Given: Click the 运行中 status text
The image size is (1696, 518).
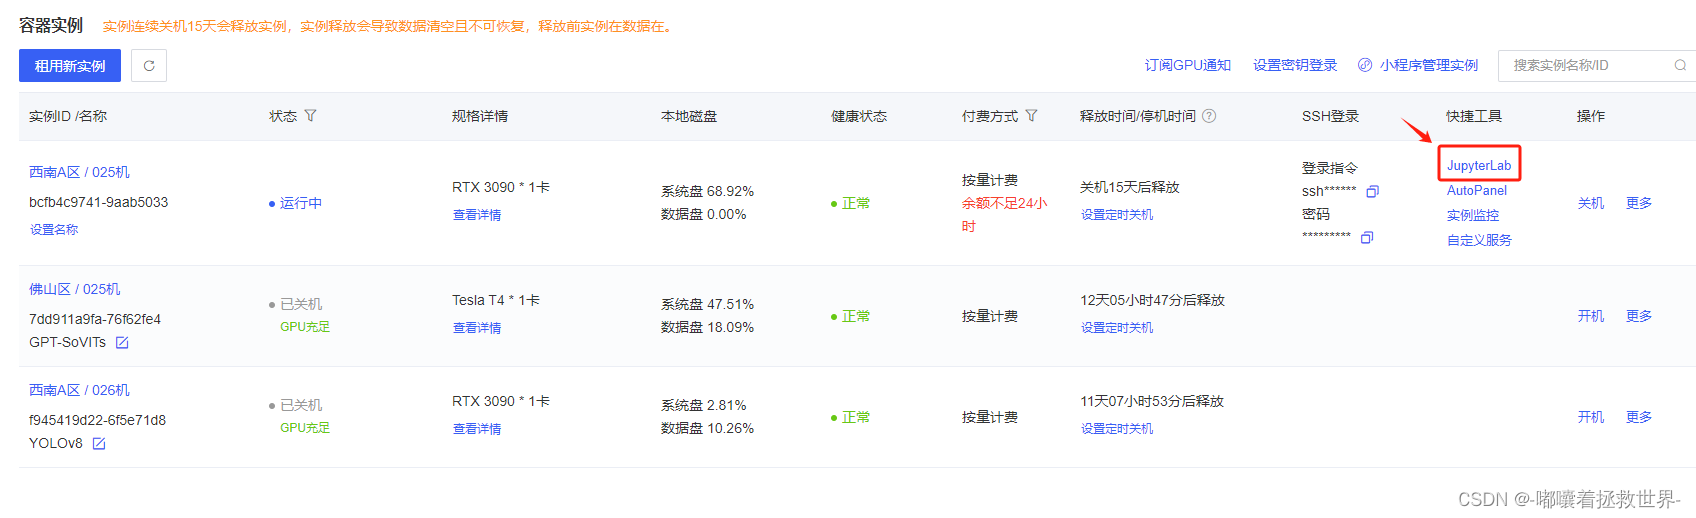Looking at the screenshot, I should tap(301, 203).
